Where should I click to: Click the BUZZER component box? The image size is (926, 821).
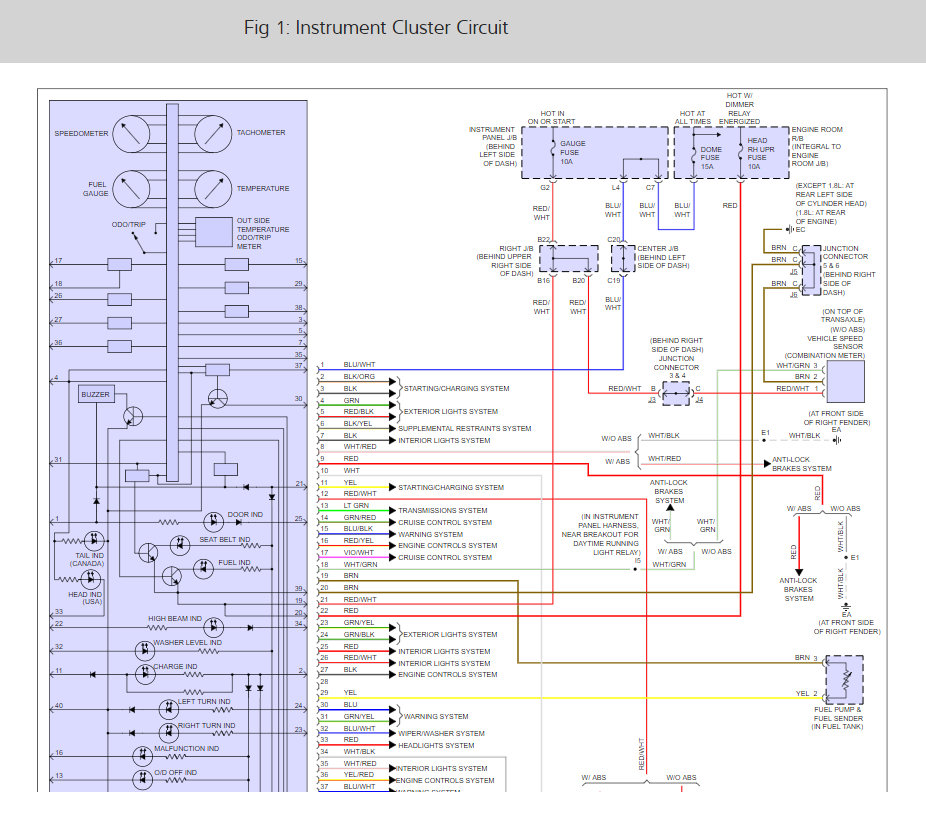tap(95, 394)
